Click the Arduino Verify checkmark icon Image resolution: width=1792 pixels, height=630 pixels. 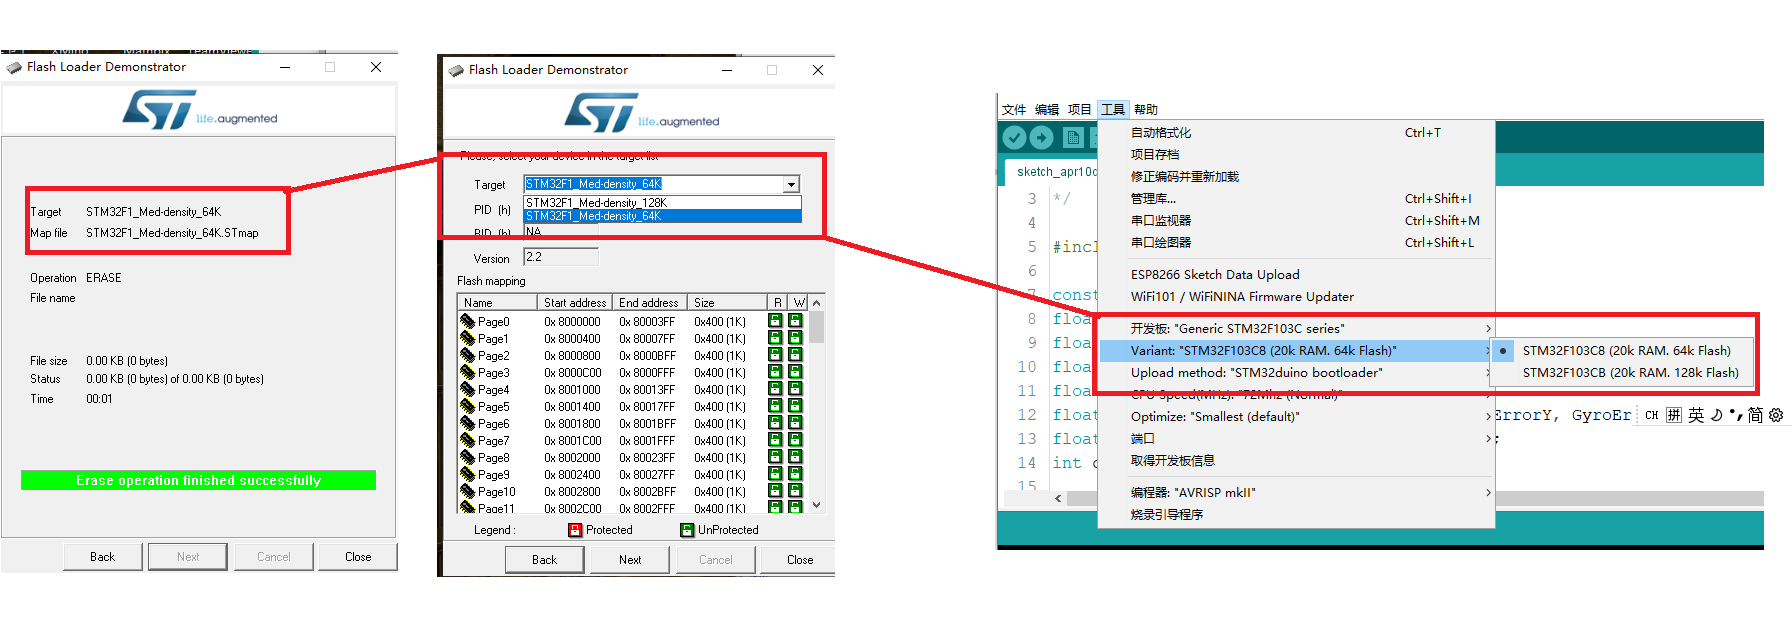click(x=1014, y=138)
